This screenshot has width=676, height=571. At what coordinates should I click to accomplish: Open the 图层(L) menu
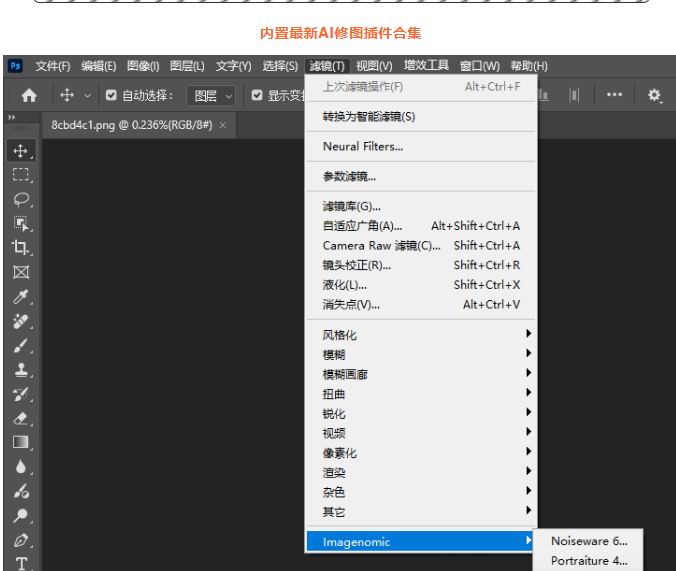tap(187, 66)
